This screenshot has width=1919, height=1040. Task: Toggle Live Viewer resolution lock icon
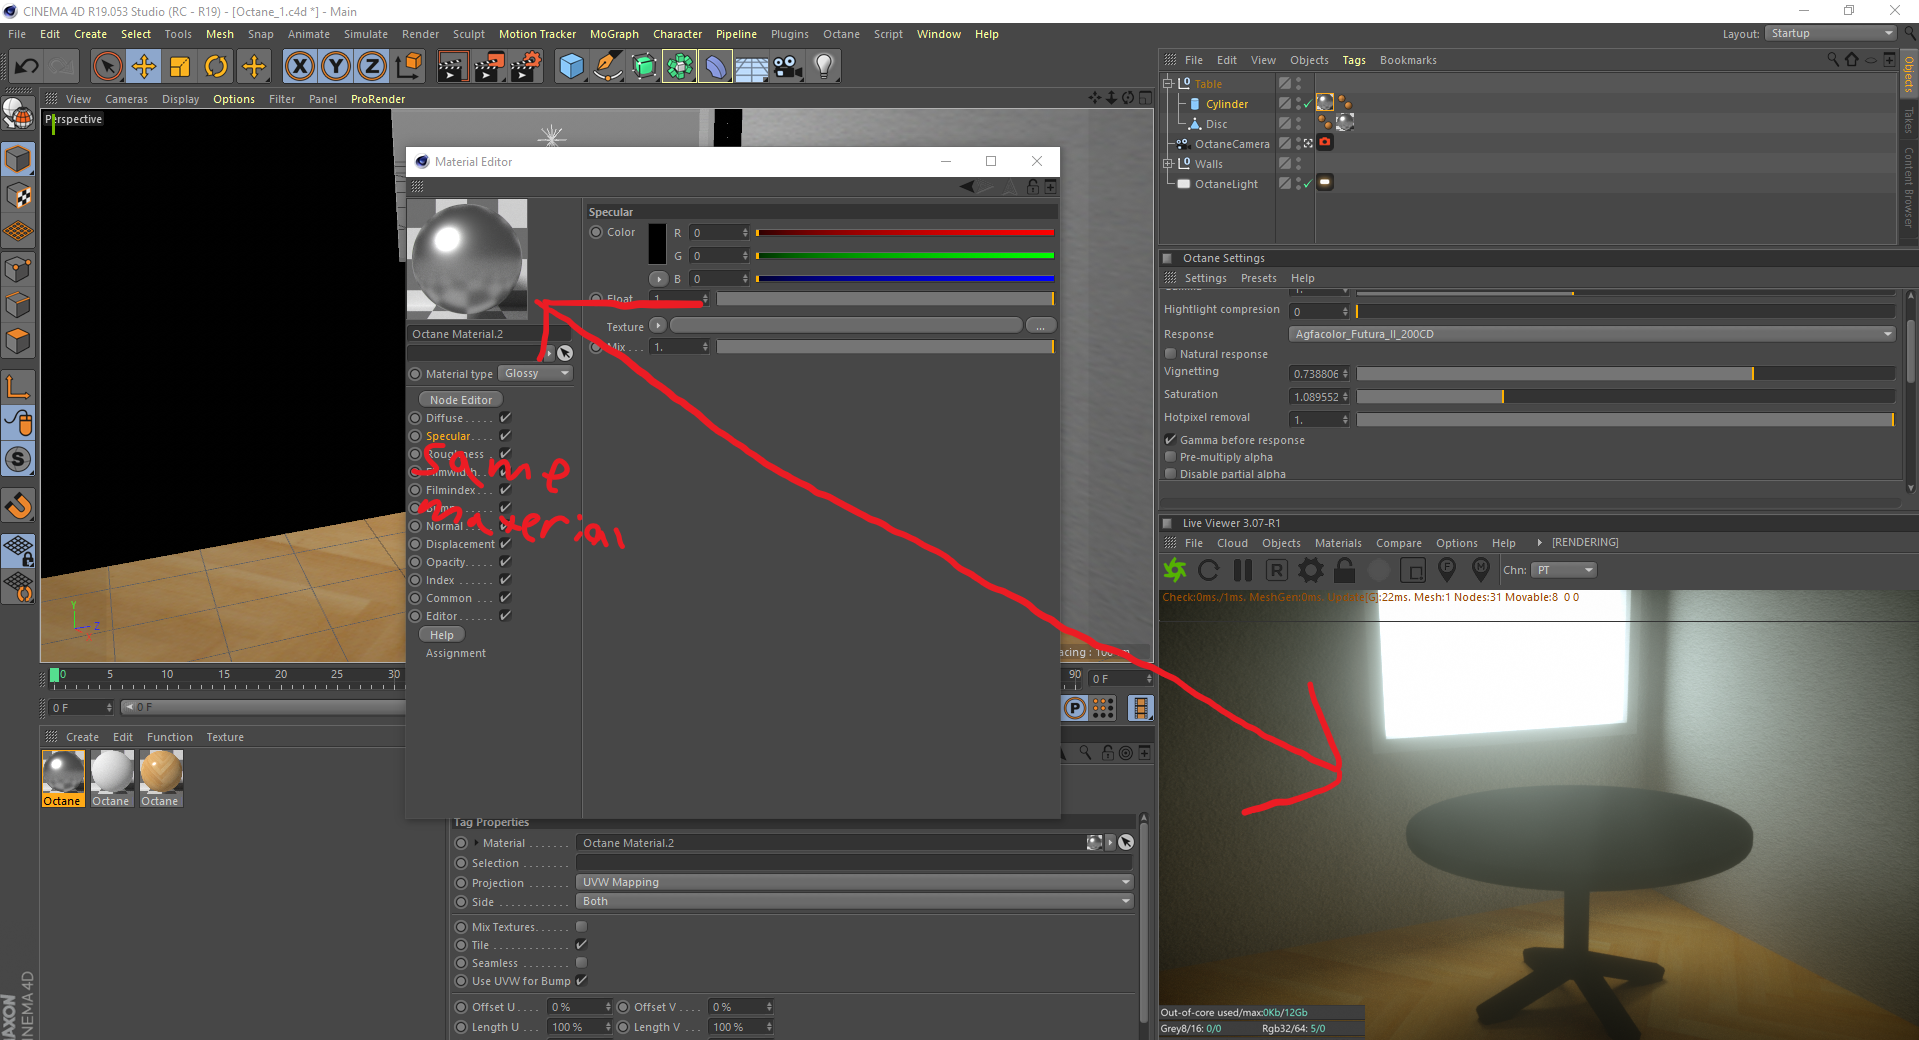tap(1345, 570)
